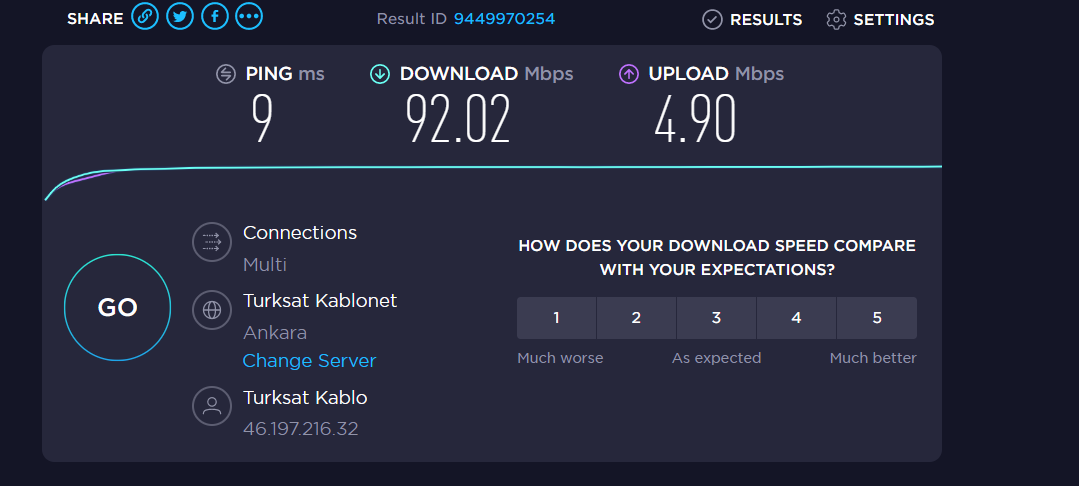Click the Change Server link
This screenshot has width=1079, height=486.
(309, 361)
